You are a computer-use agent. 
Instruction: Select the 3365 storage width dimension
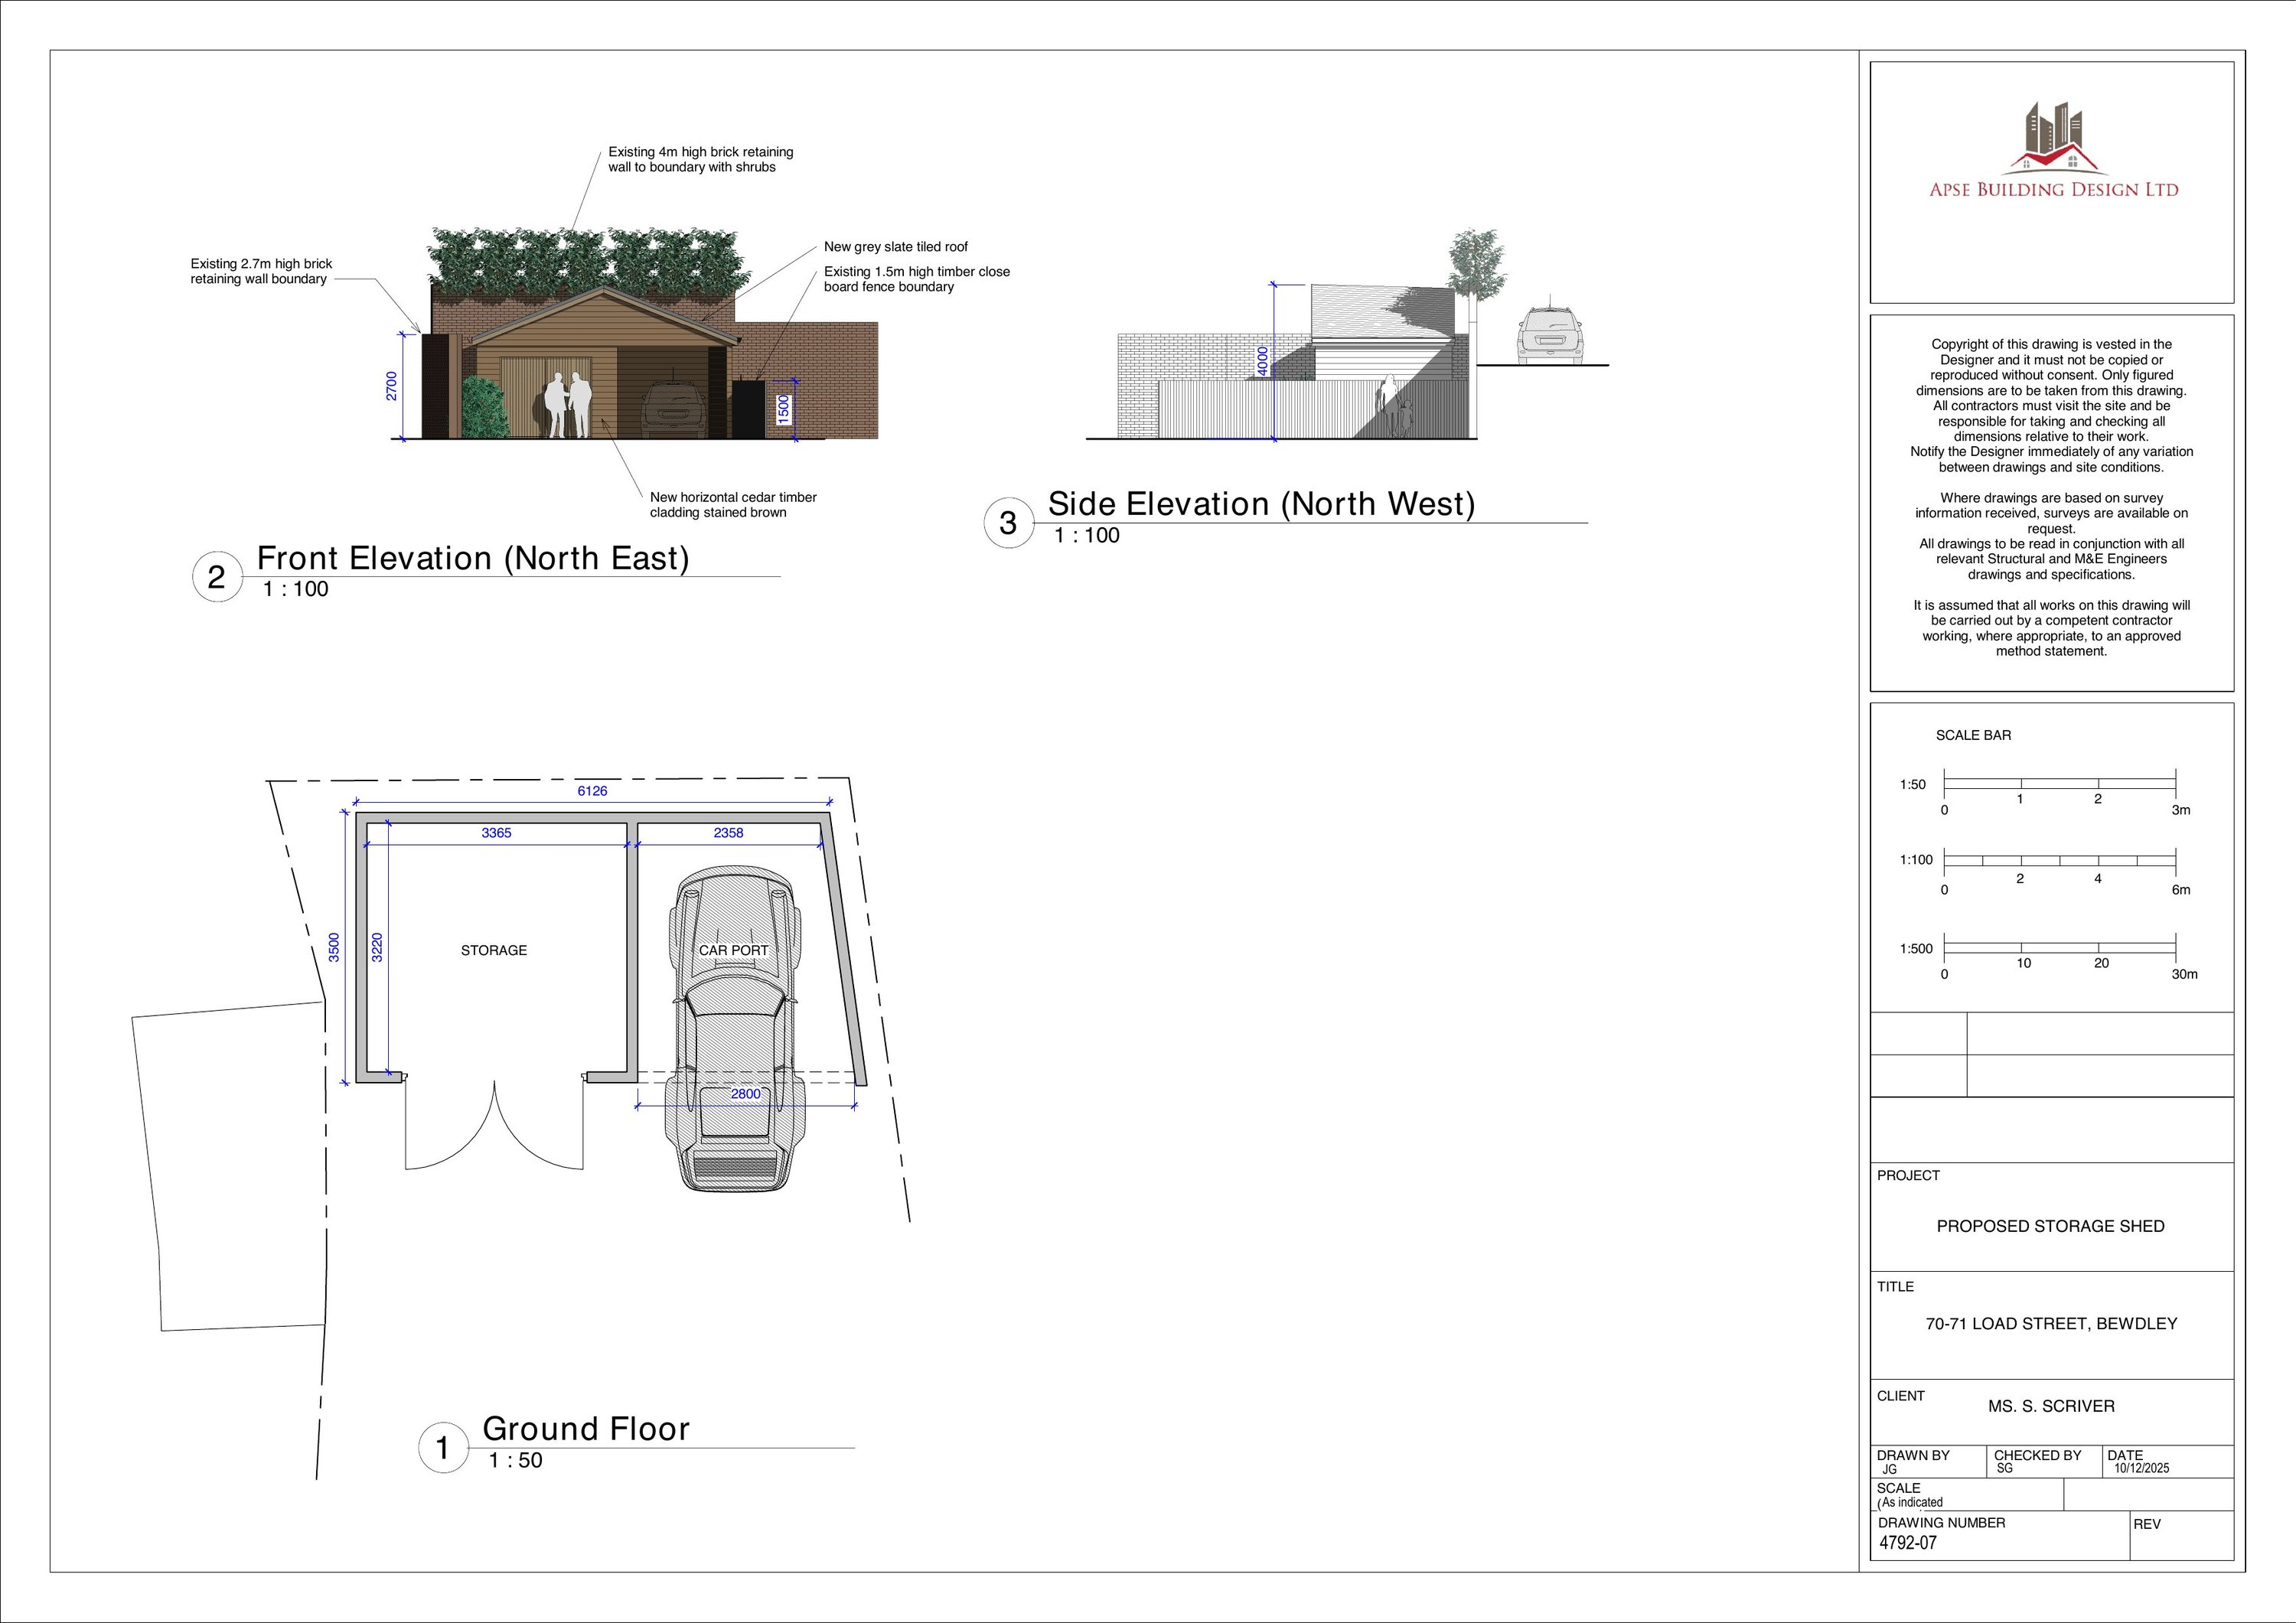tap(496, 833)
